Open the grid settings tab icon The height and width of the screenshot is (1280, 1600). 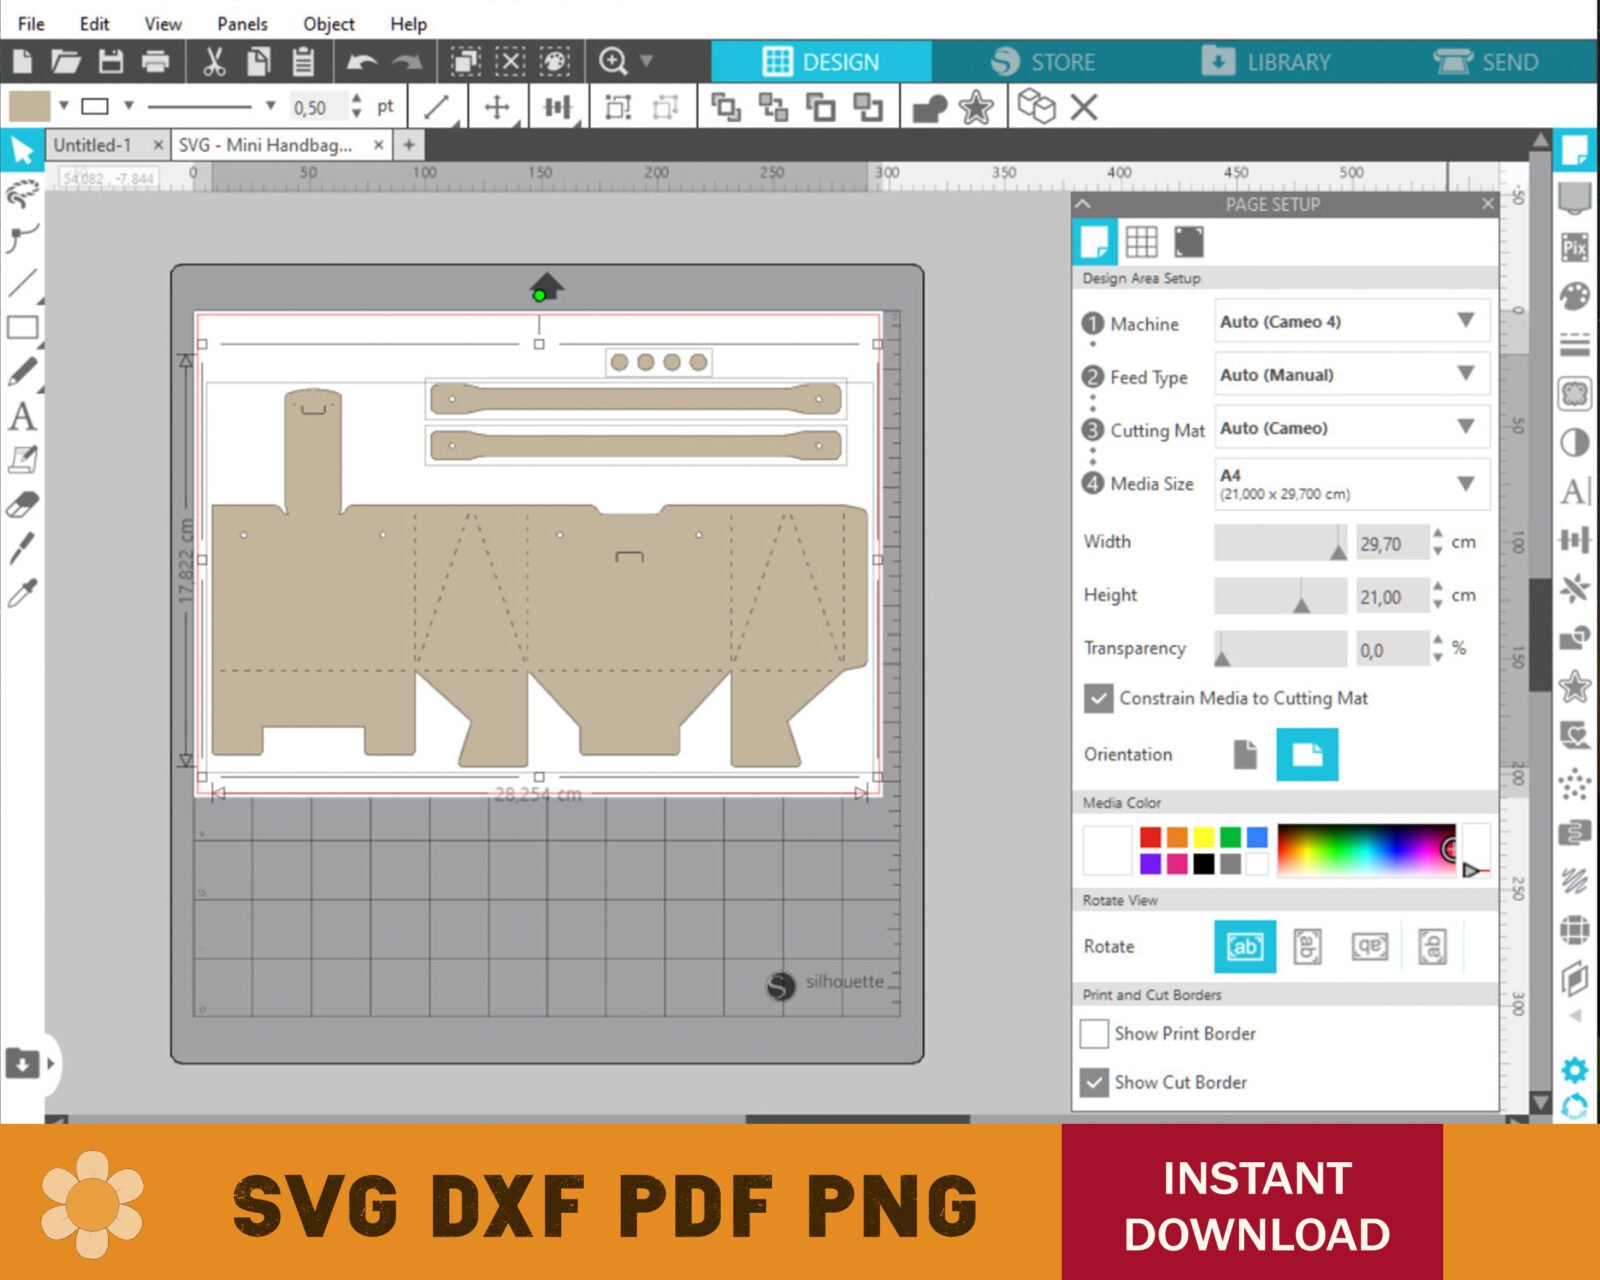point(1141,242)
